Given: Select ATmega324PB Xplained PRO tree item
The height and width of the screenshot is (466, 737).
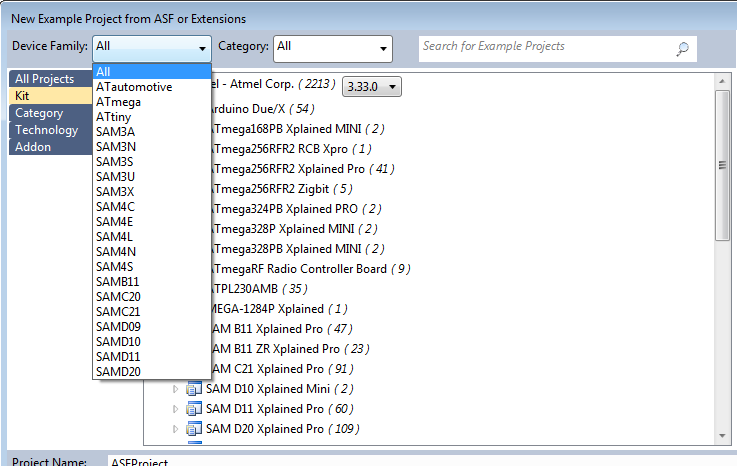Looking at the screenshot, I should (297, 209).
